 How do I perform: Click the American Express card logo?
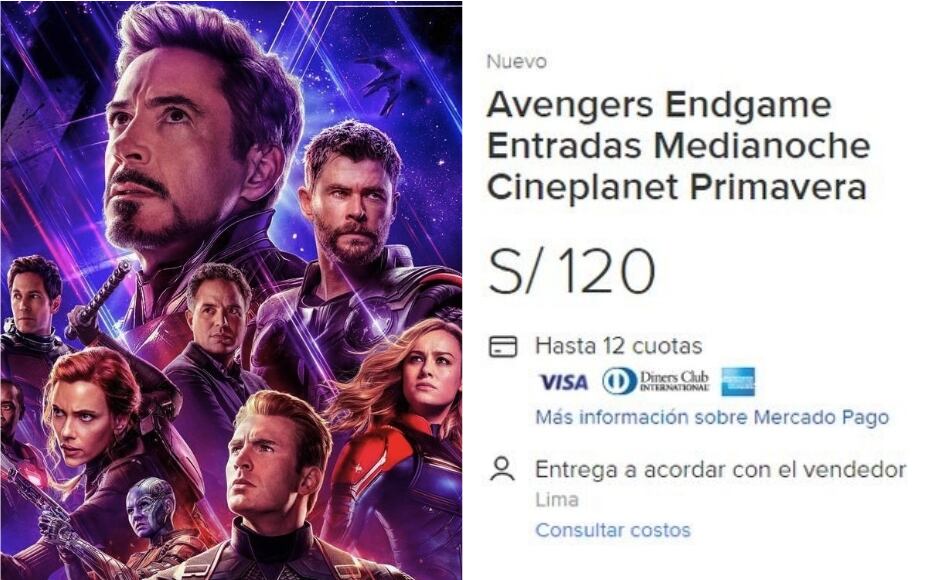coord(738,382)
